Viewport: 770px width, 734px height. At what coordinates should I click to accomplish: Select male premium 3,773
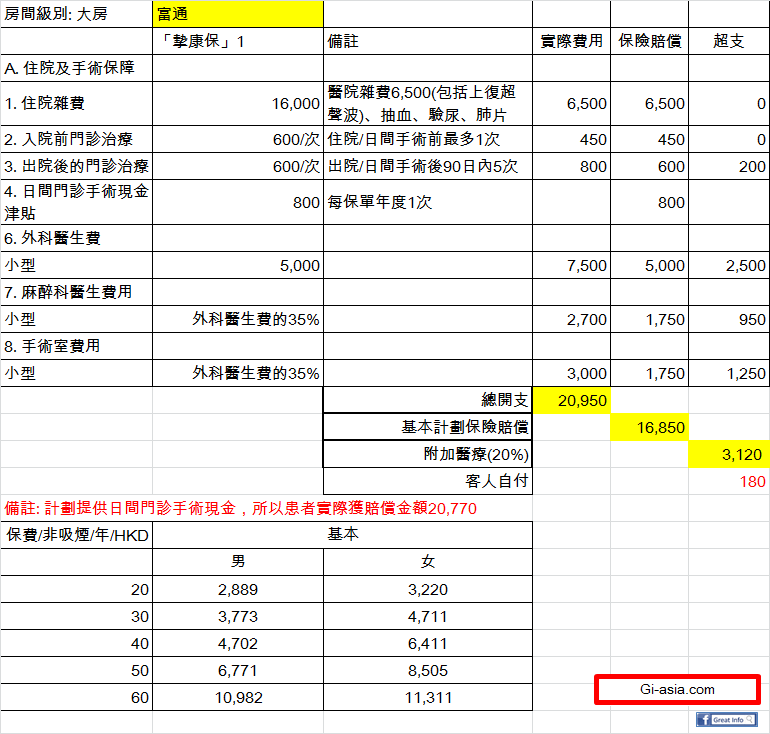point(238,616)
